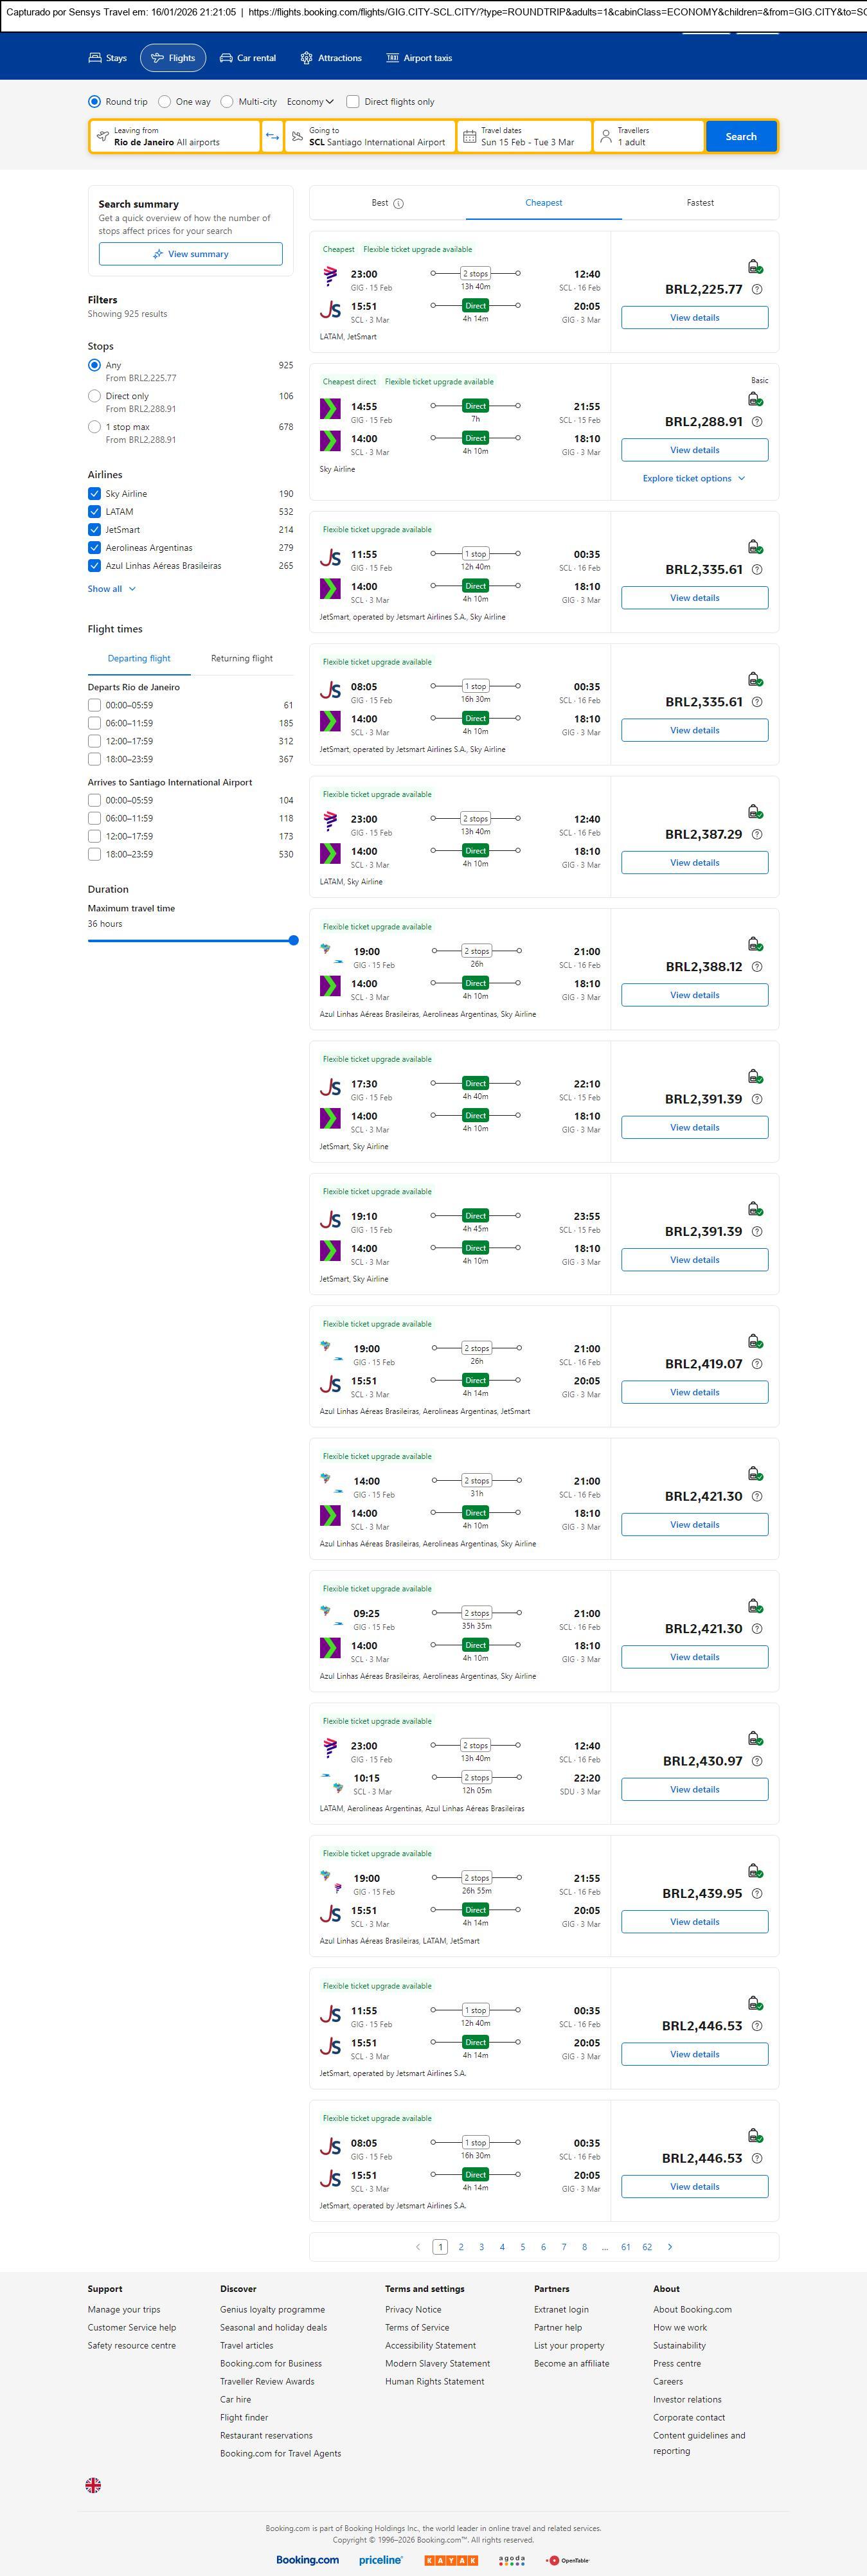Click the UK flag language icon

[93, 2485]
